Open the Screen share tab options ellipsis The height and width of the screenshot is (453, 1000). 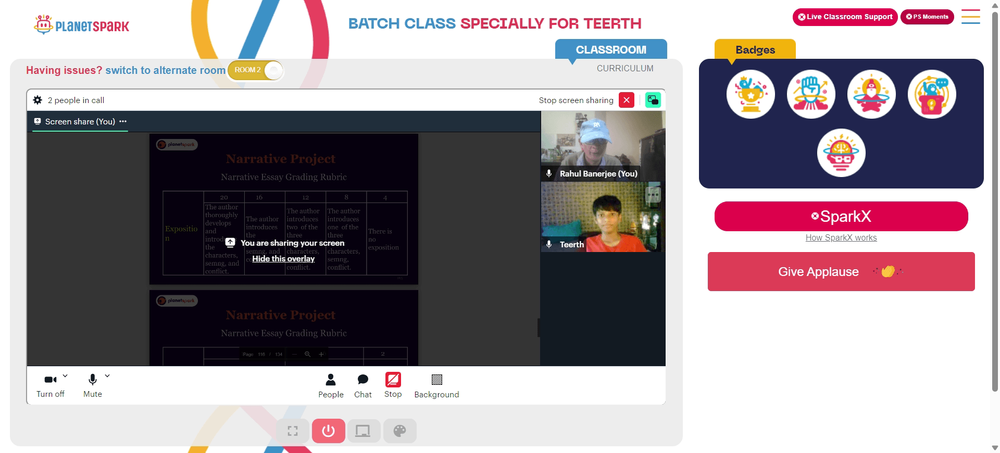[x=122, y=121]
